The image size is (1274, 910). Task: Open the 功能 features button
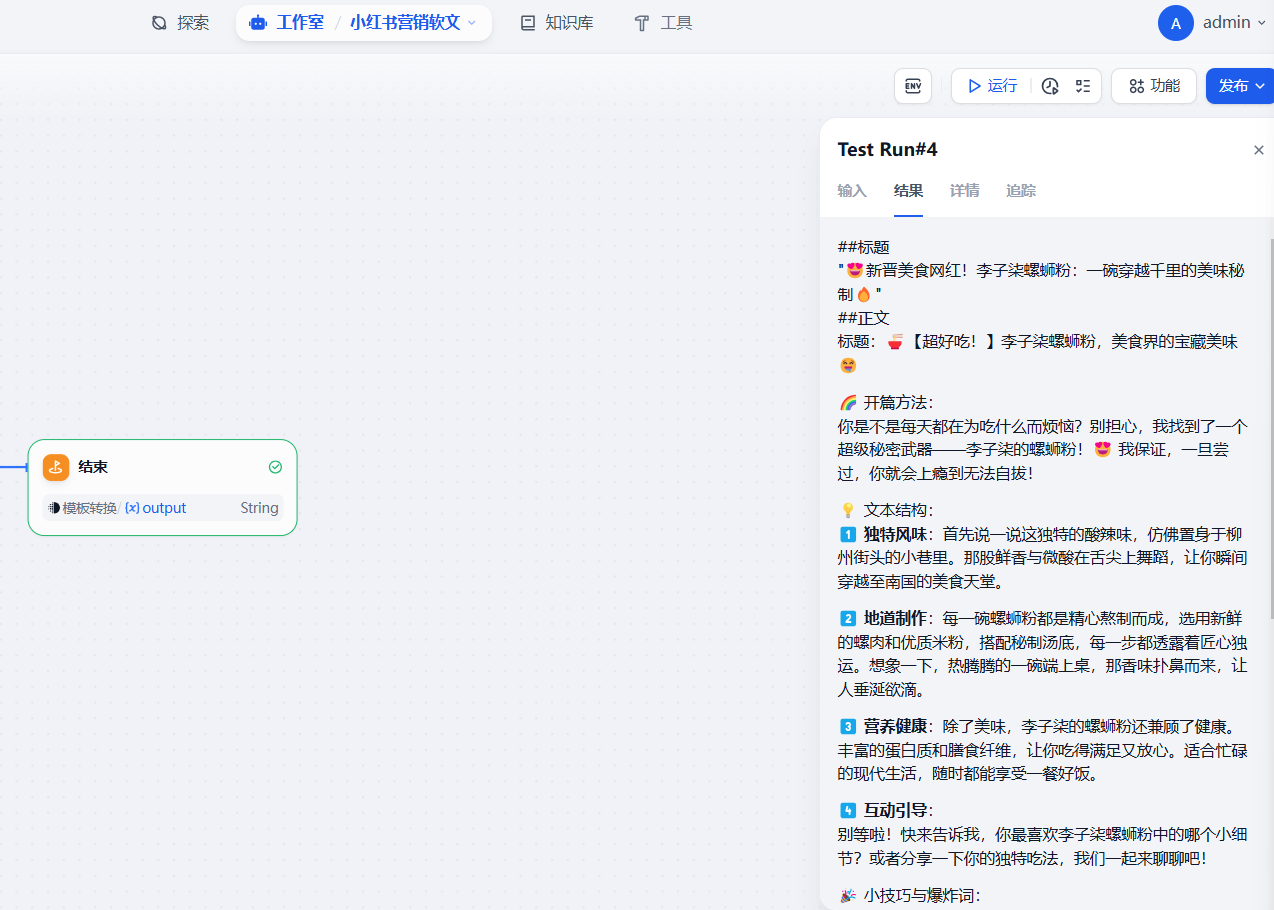click(1153, 86)
